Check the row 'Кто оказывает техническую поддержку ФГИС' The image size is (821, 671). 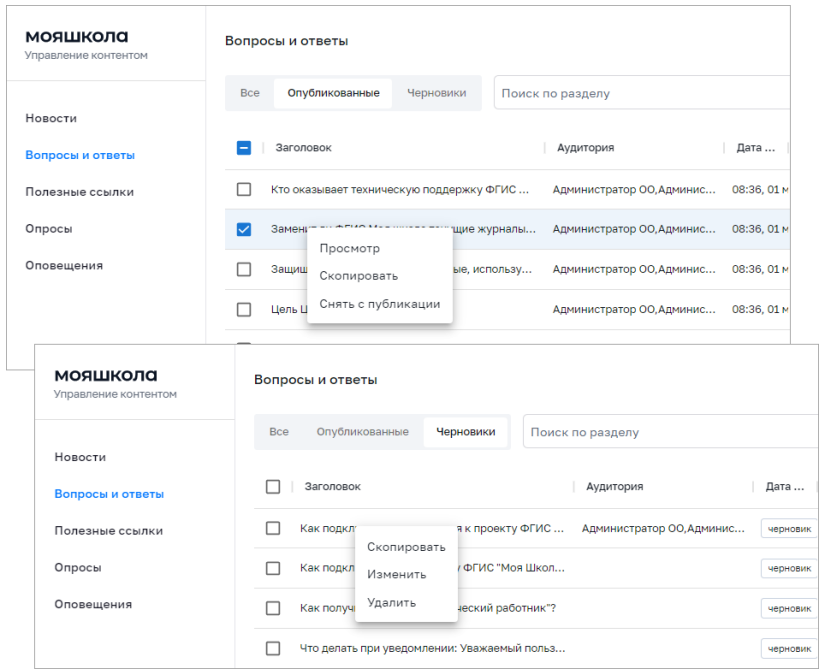(244, 189)
